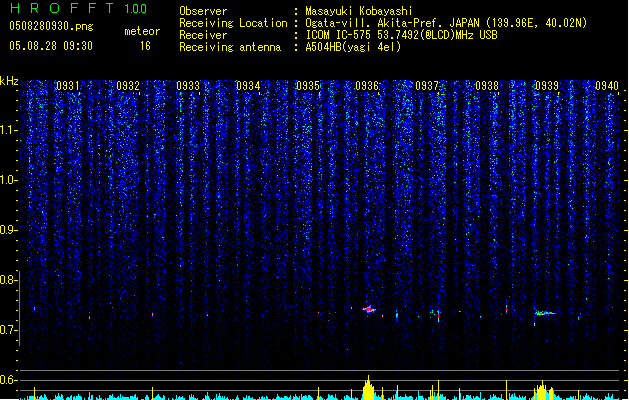The image size is (629, 400).
Task: Click the 0.8 kHz axis tick label
Action: [9, 280]
